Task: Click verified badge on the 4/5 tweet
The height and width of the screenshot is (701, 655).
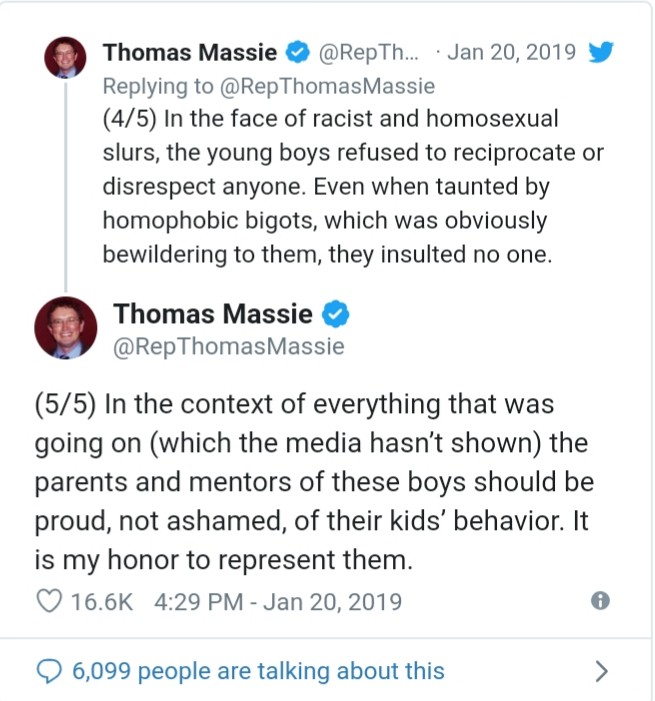Action: (x=296, y=52)
